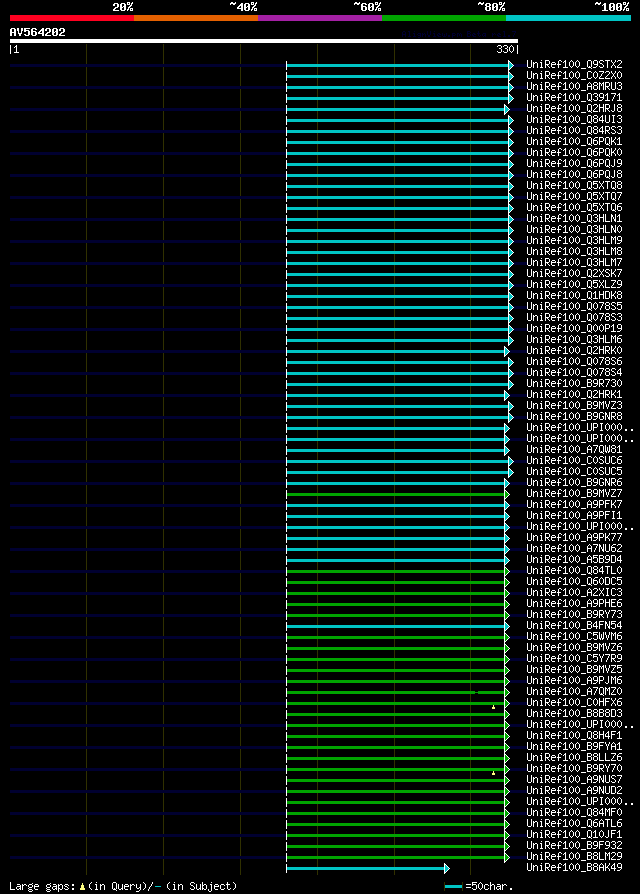Open the UniRef100_Q84UI3 hit label
The width and height of the screenshot is (640, 894).
[574, 120]
